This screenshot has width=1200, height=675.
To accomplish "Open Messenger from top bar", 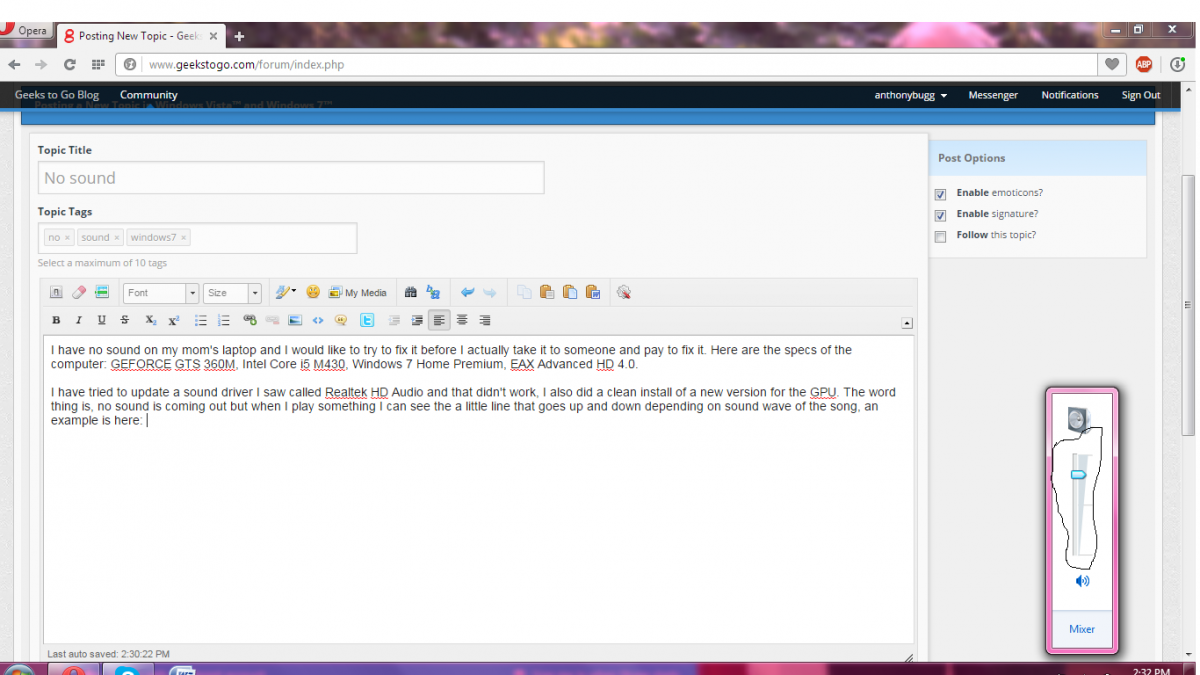I will click(x=993, y=95).
